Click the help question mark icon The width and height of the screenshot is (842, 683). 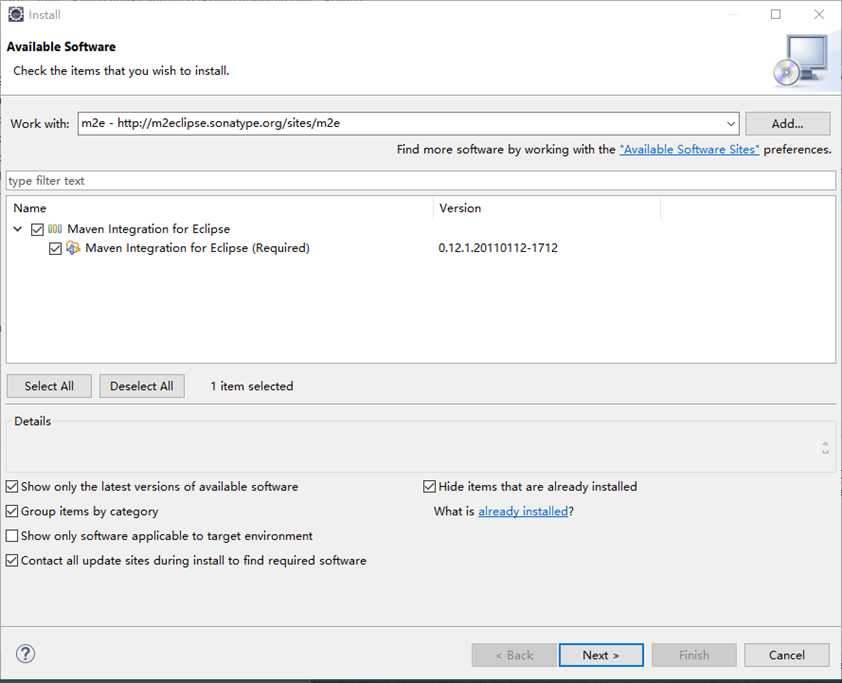[x=25, y=653]
